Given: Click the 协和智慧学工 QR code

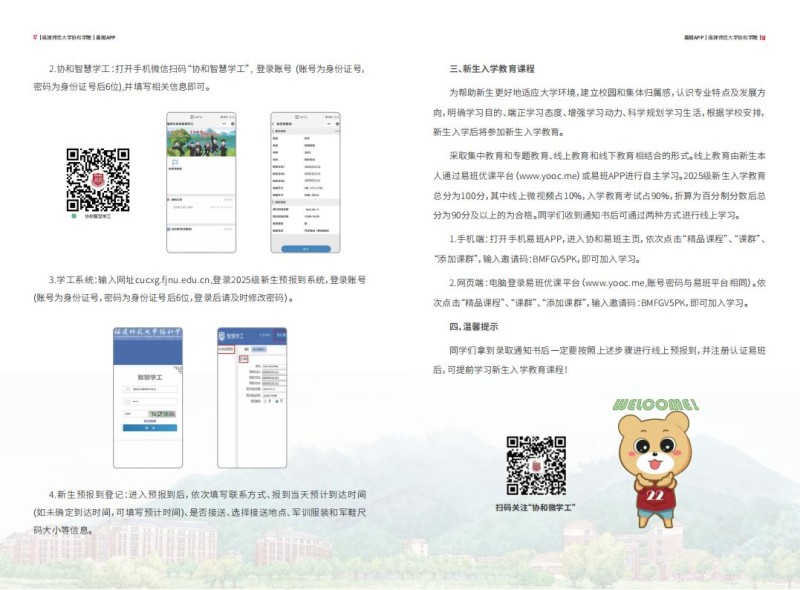Looking at the screenshot, I should pyautogui.click(x=98, y=179).
